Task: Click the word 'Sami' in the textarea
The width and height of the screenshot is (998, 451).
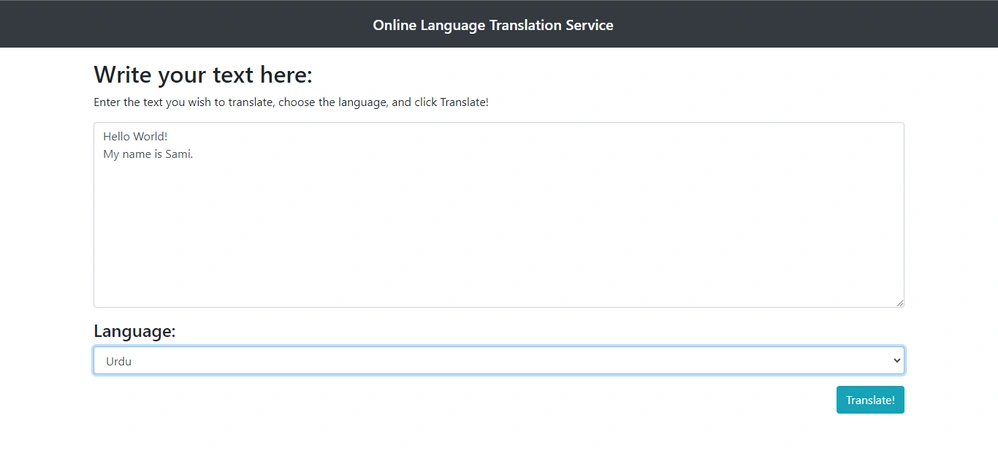Action: pos(178,155)
